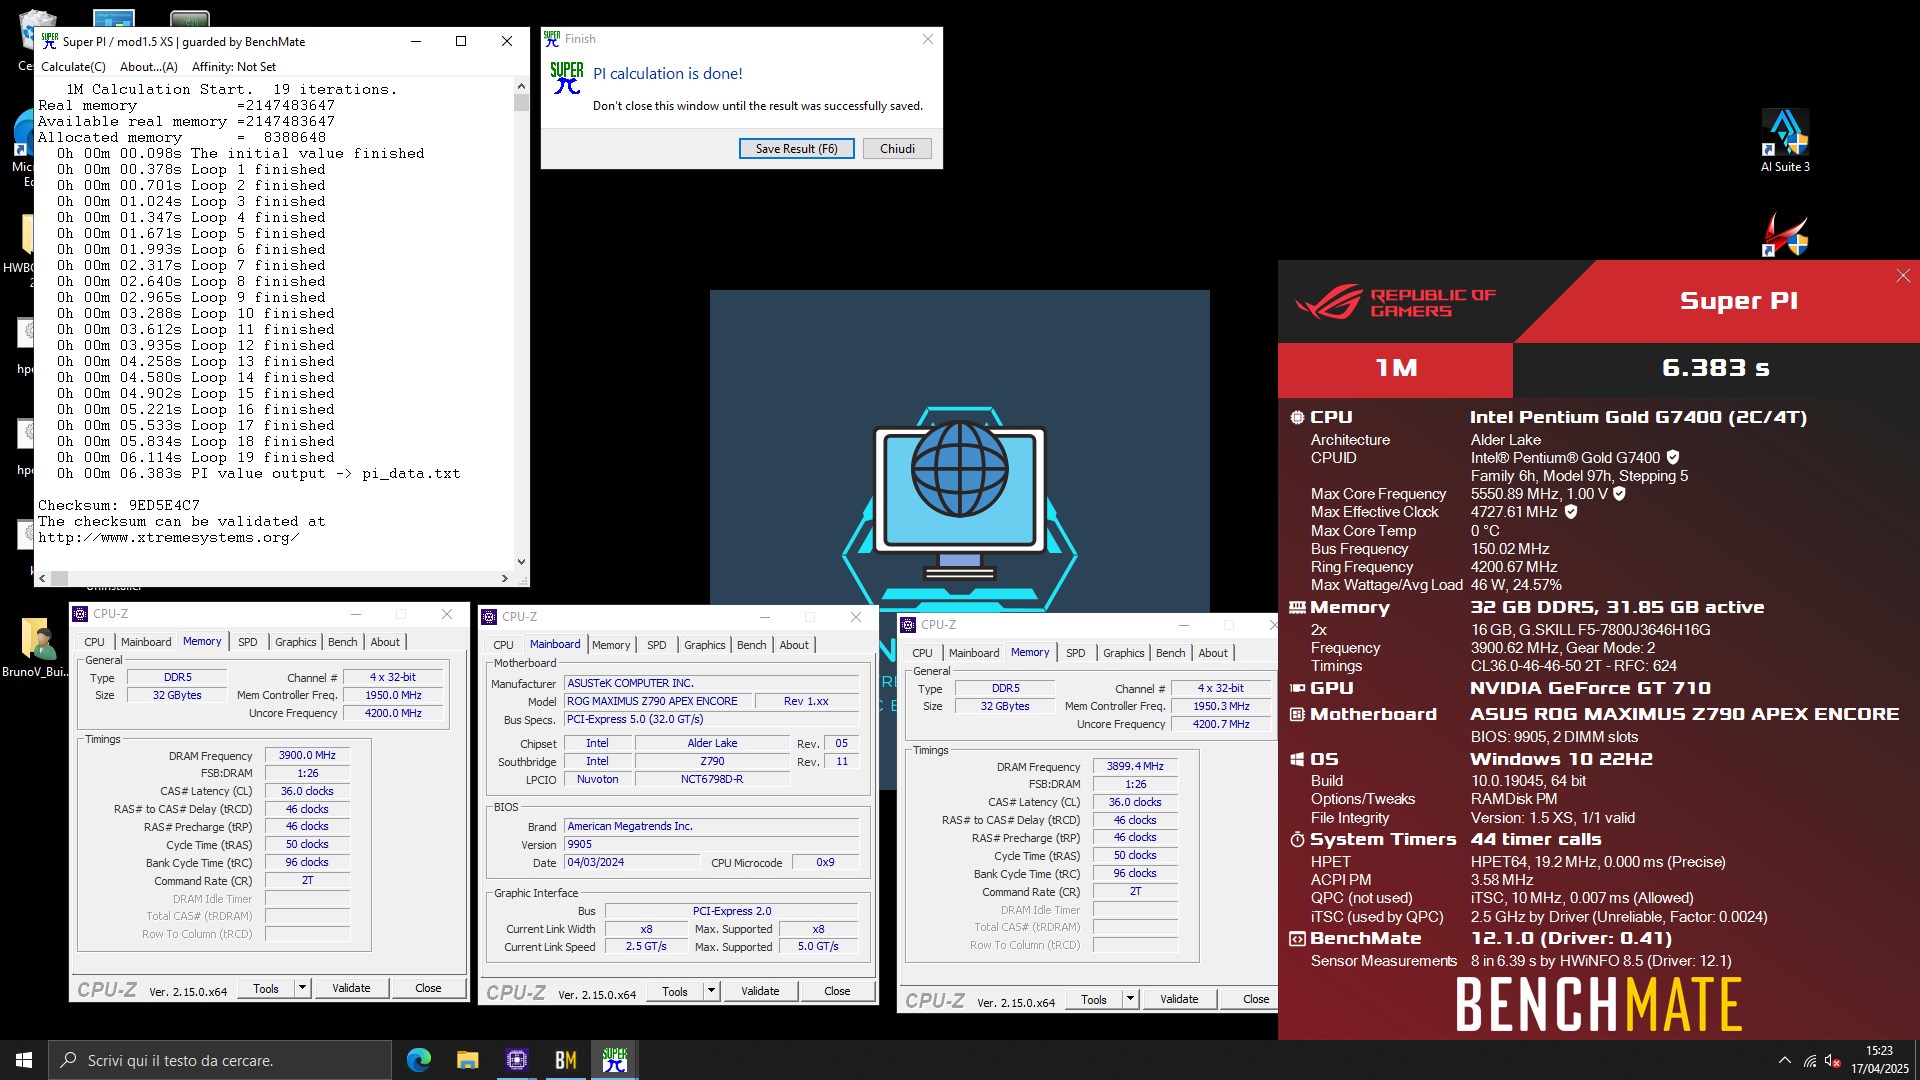
Task: Click Super PI horizontal scroll left arrow
Action: click(x=42, y=578)
